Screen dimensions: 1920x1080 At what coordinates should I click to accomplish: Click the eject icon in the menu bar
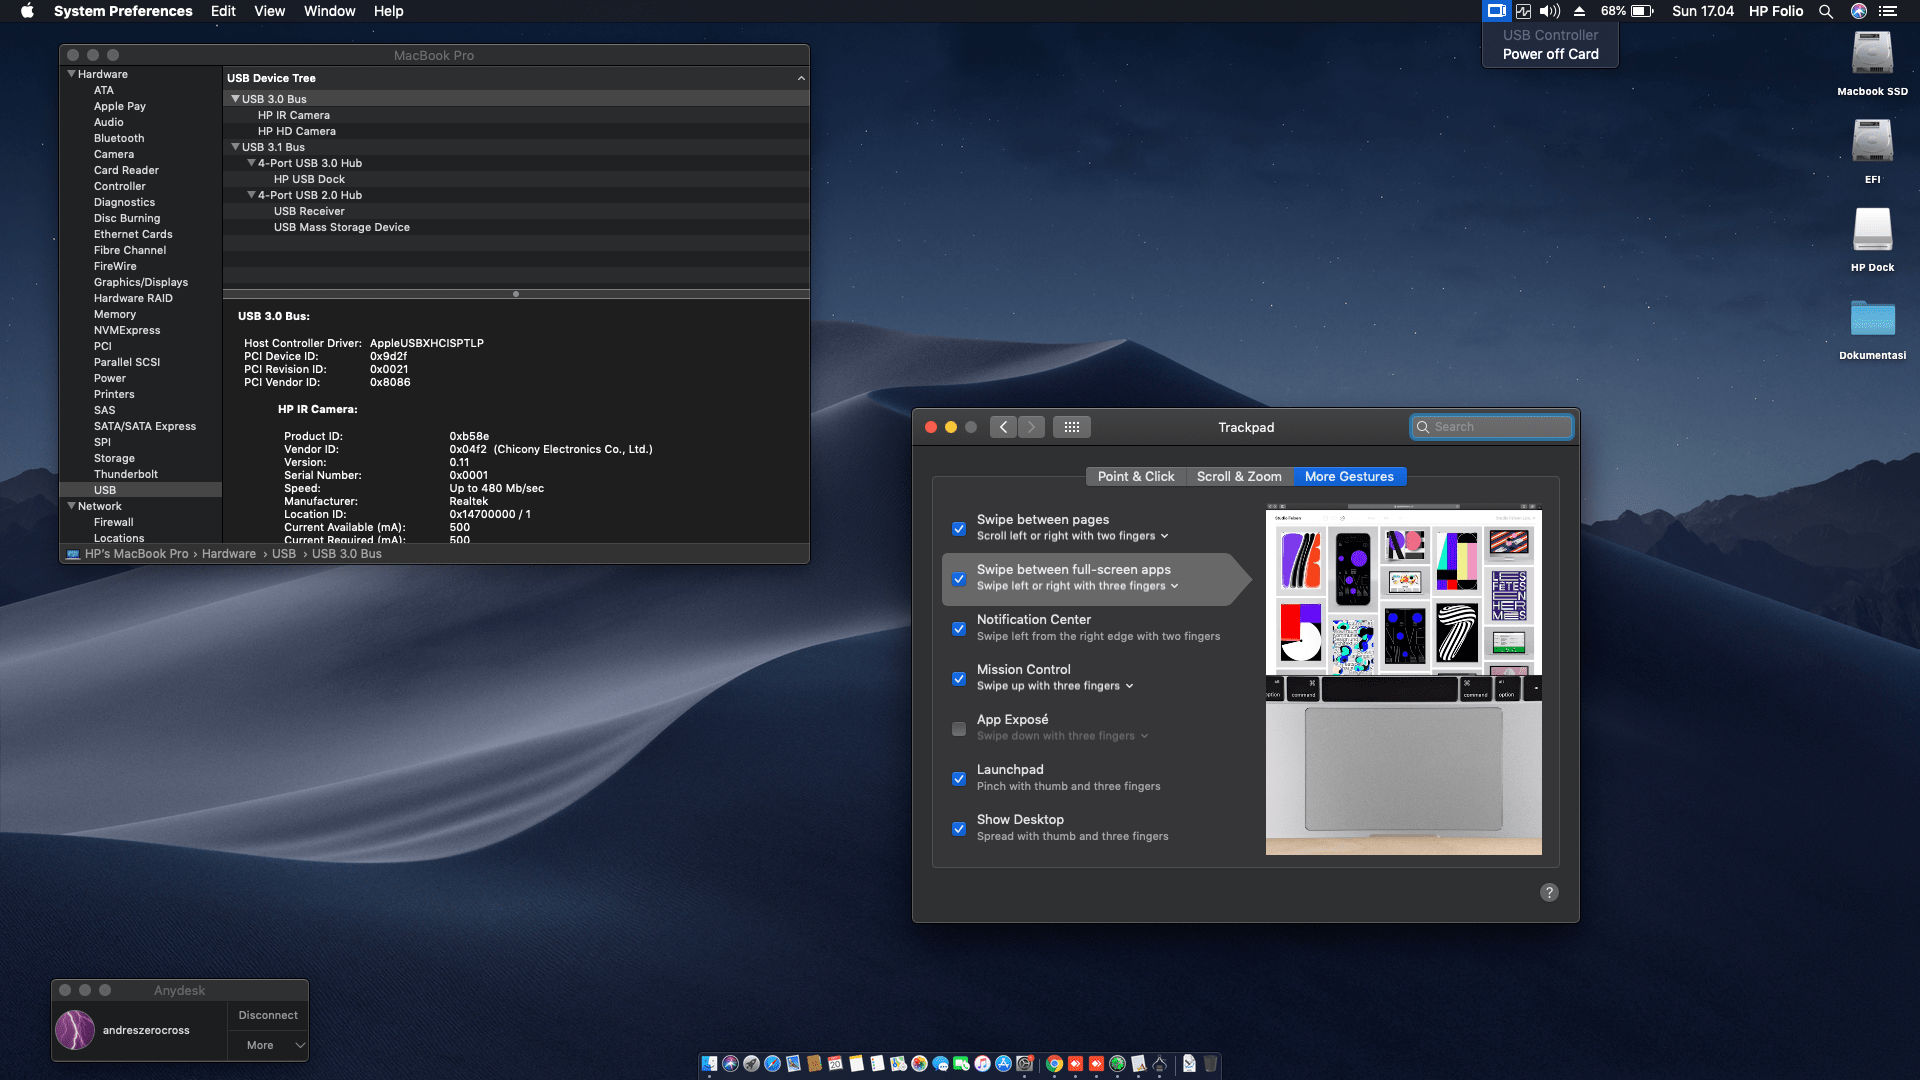click(1579, 11)
